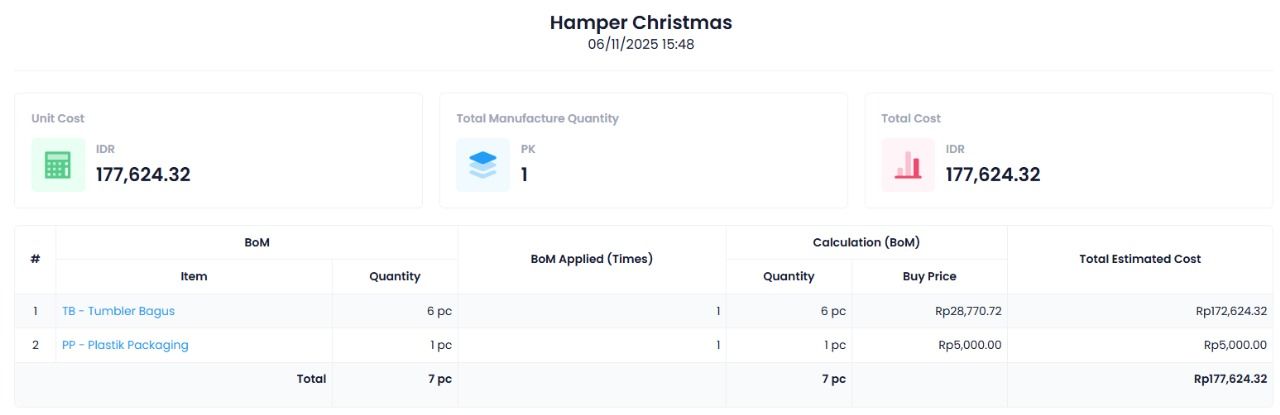The image size is (1280, 415).
Task: Open the PP - Plastik Packaging item link
Action: [x=125, y=345]
